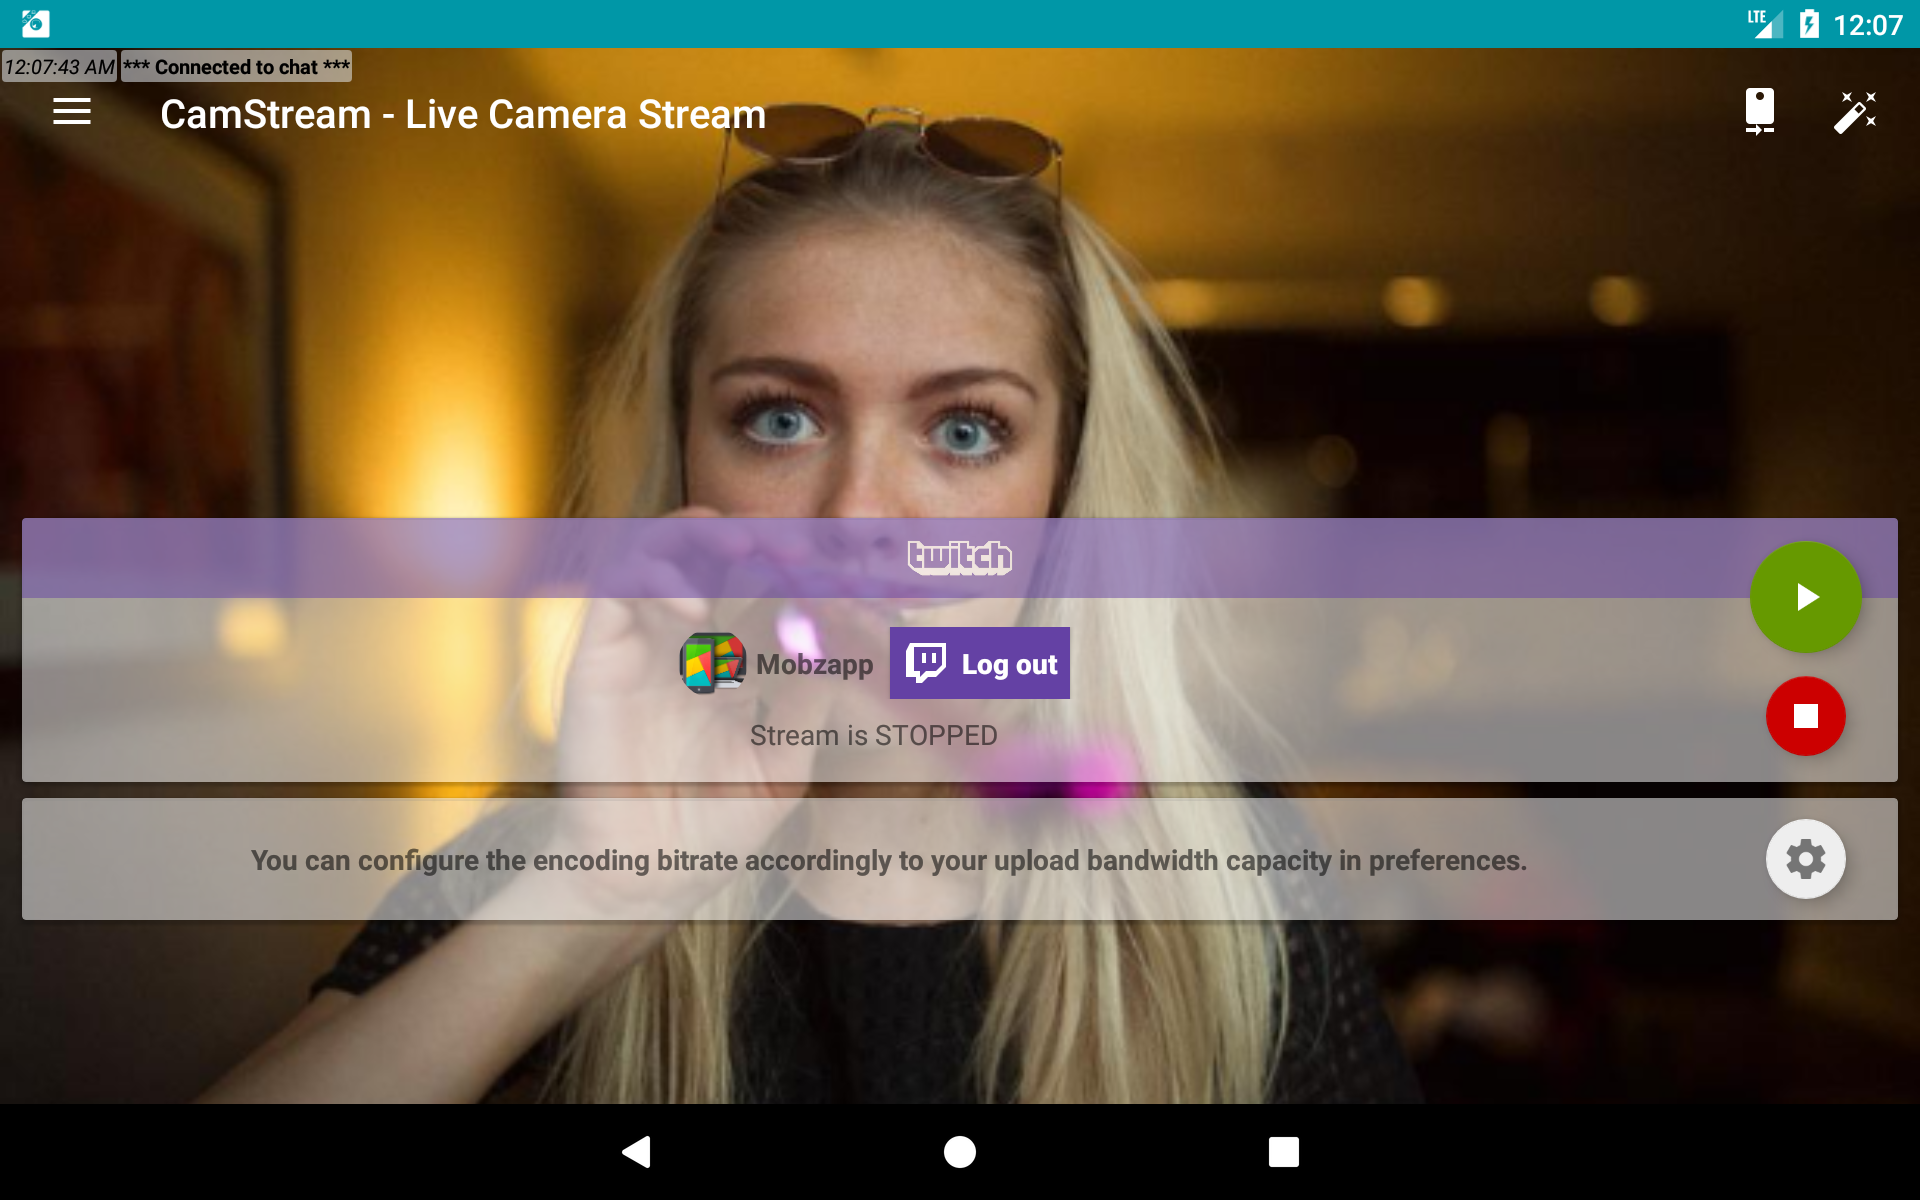Tap the battery charging icon

1808,24
